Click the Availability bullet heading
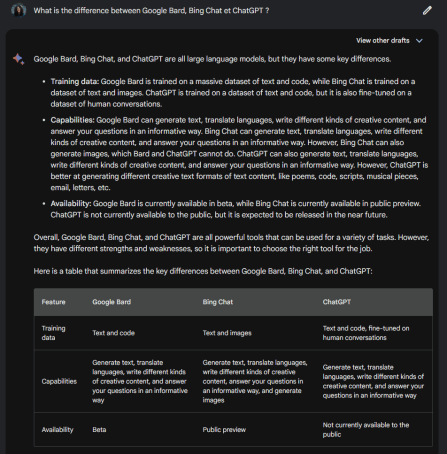Image resolution: width=447 pixels, height=454 pixels. 71,204
